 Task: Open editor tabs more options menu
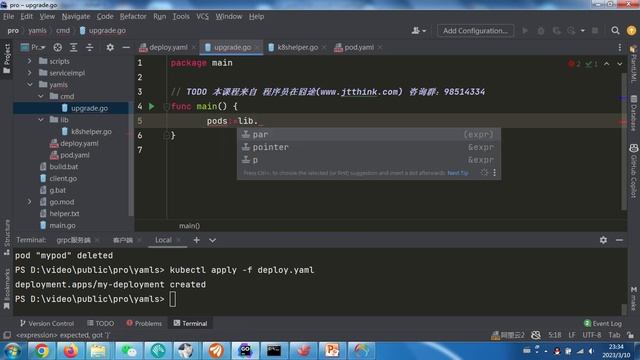(x=620, y=47)
